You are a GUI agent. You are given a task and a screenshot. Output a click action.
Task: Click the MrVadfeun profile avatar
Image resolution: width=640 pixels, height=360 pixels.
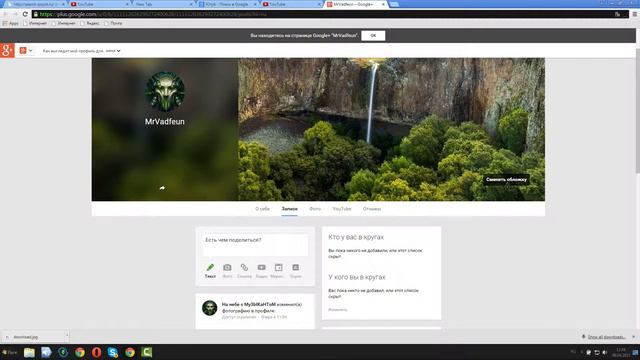(x=165, y=91)
